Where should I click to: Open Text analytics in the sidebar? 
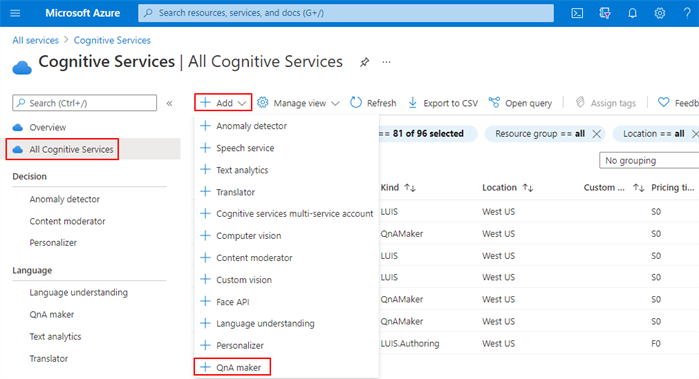(x=55, y=337)
